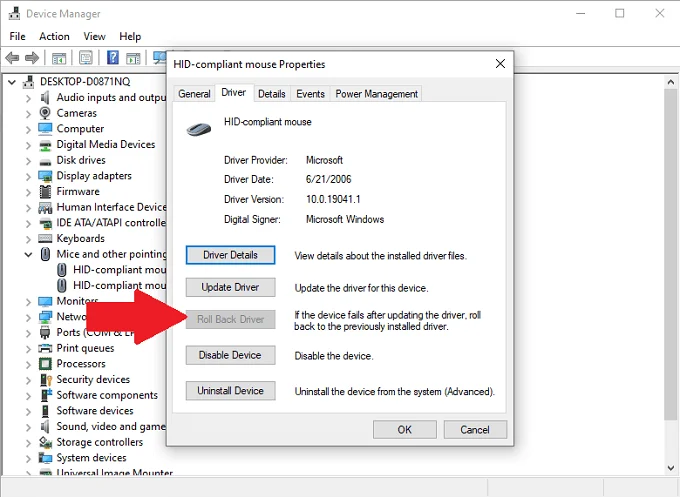Expand the Print queues node

tap(28, 349)
